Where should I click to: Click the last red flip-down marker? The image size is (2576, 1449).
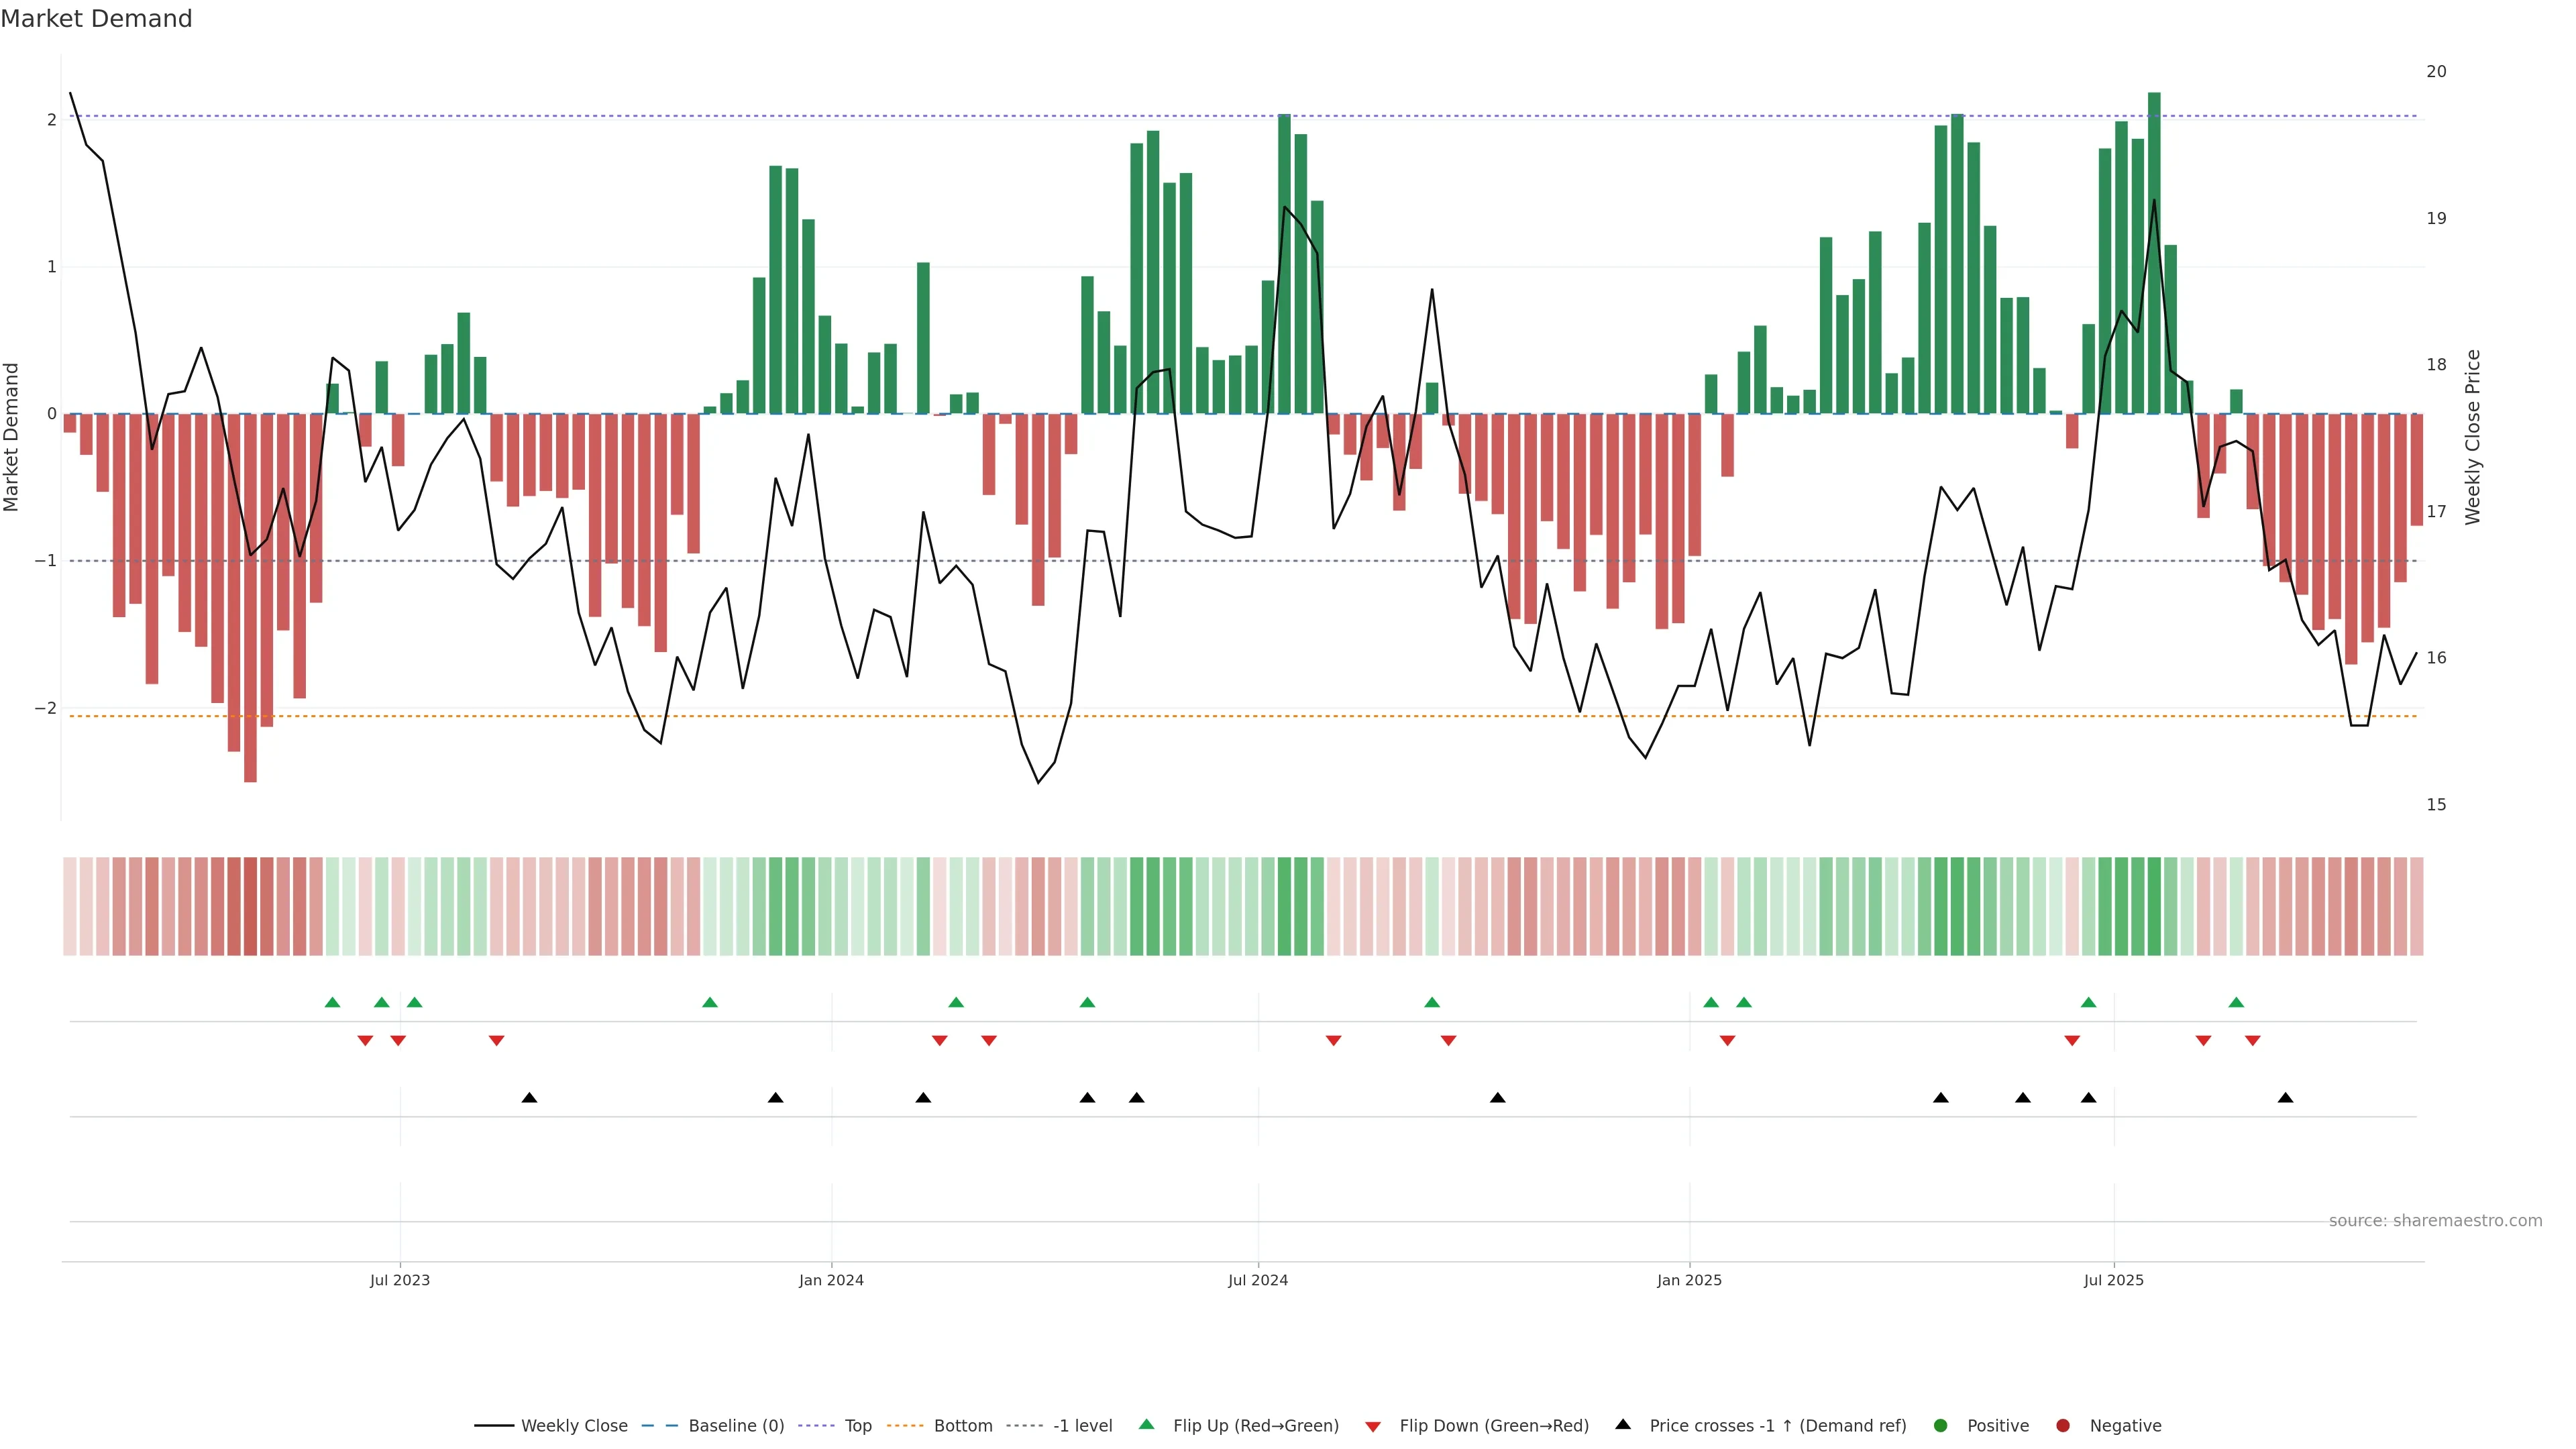[x=2252, y=1041]
